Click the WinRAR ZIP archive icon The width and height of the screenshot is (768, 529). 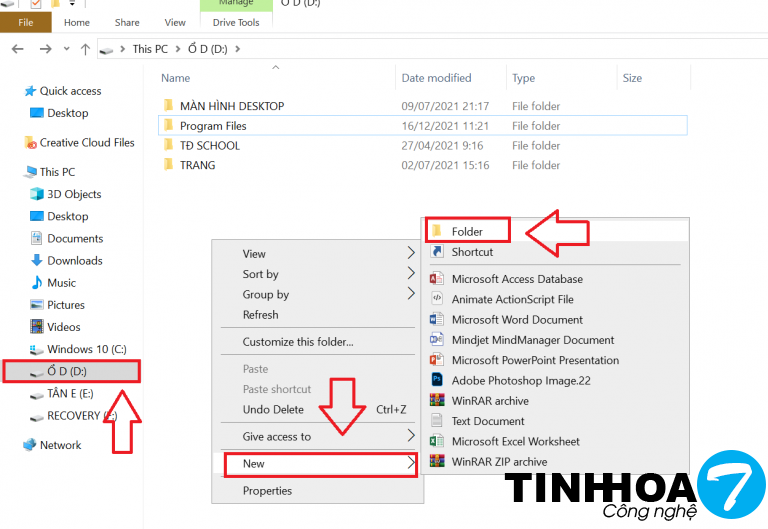436,461
